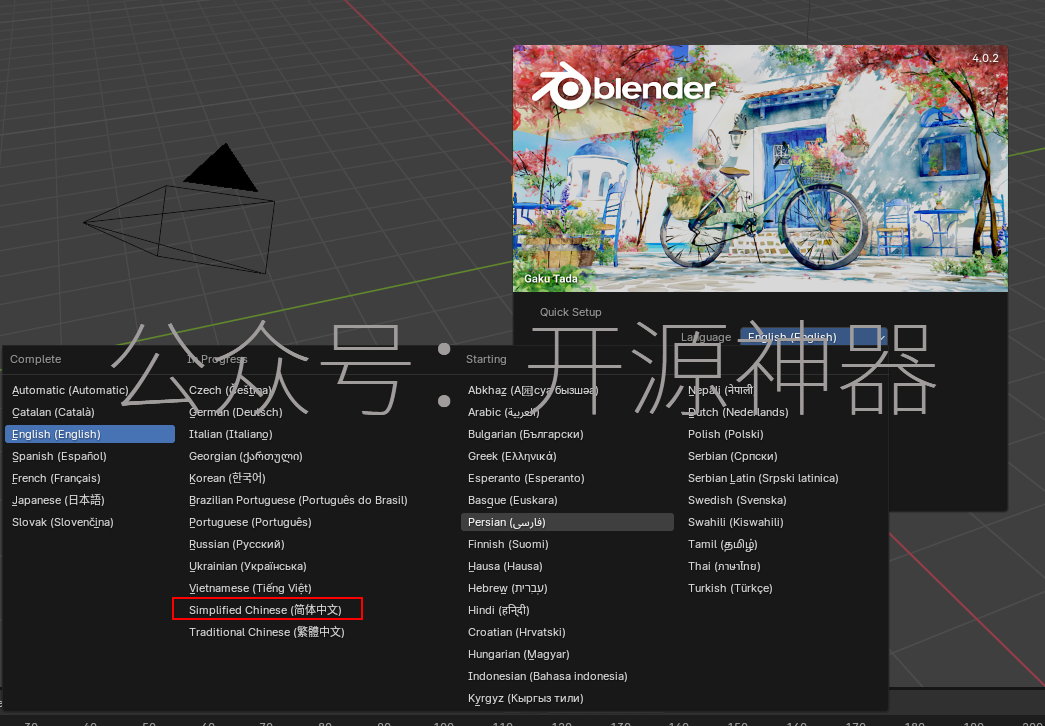Select Bulgarian (Български) language
This screenshot has width=1045, height=726.
(x=567, y=434)
